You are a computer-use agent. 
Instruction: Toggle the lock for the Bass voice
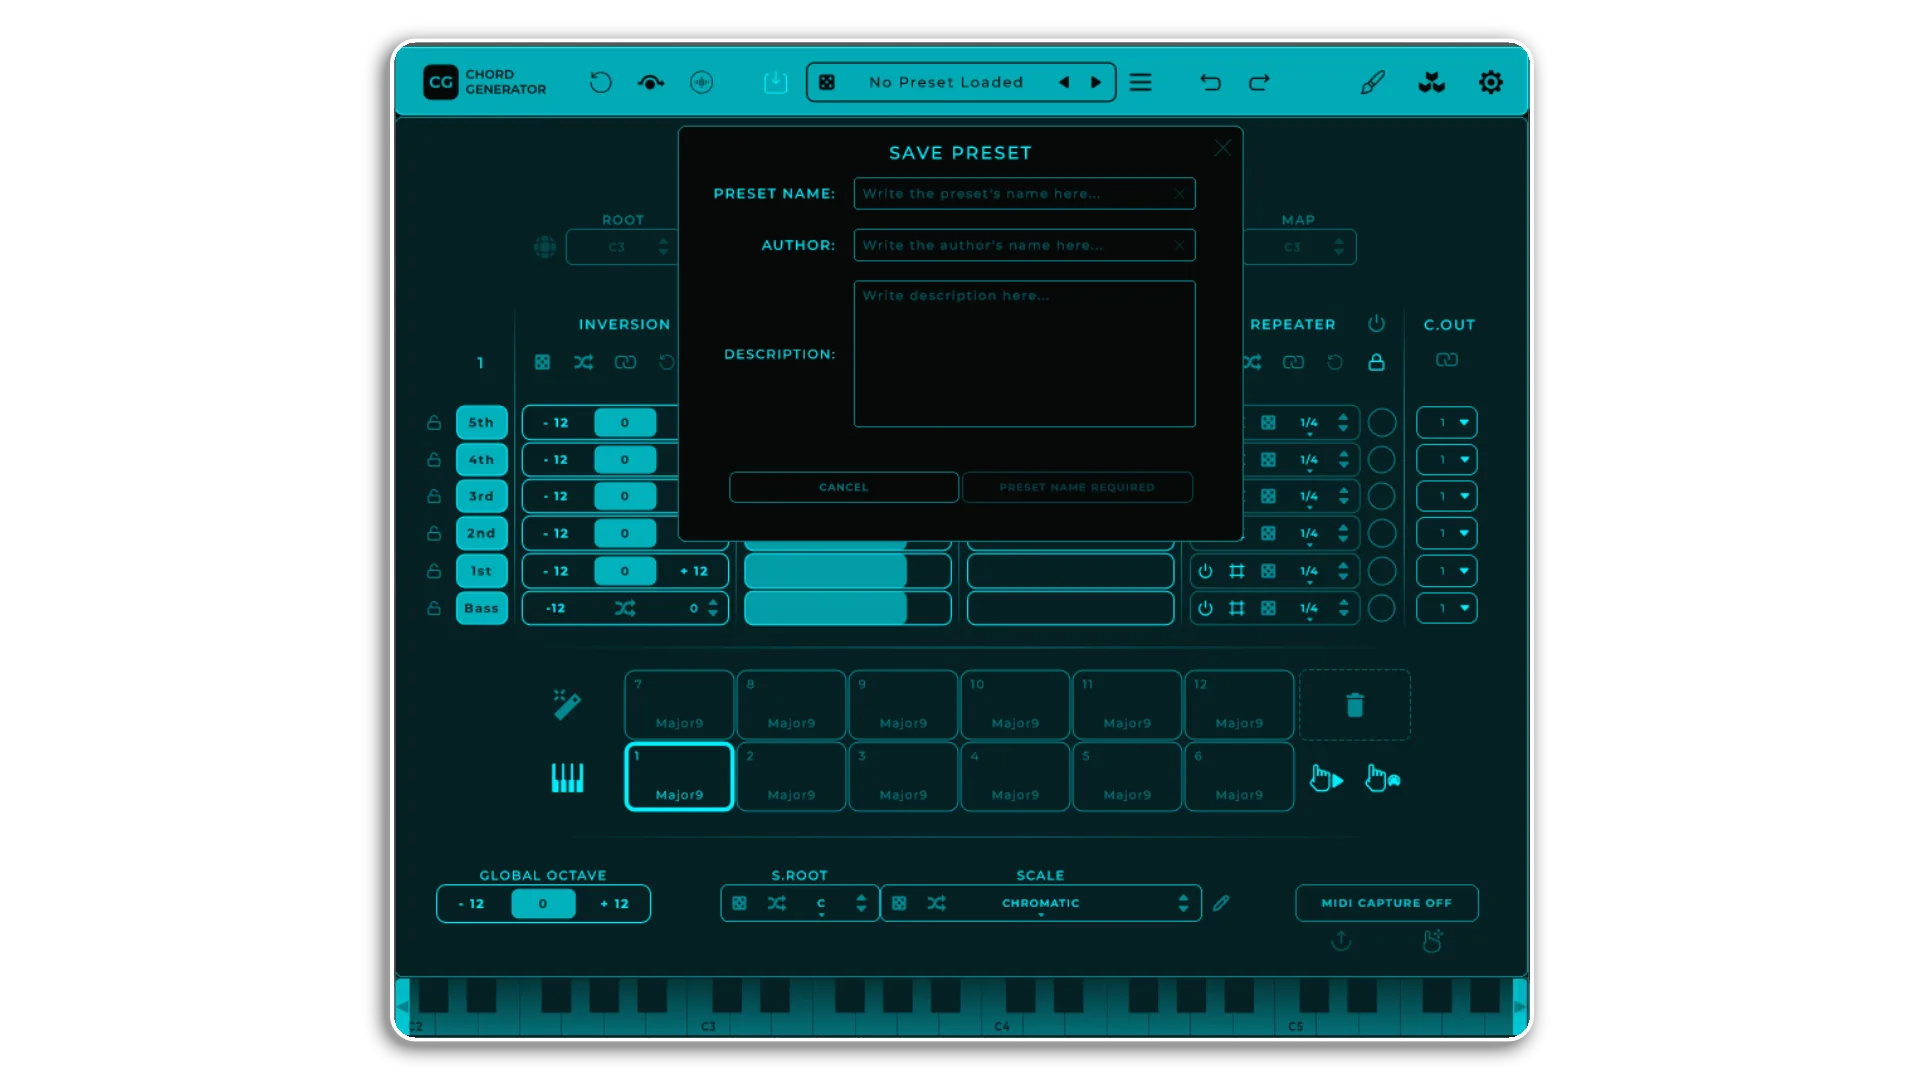click(x=434, y=608)
